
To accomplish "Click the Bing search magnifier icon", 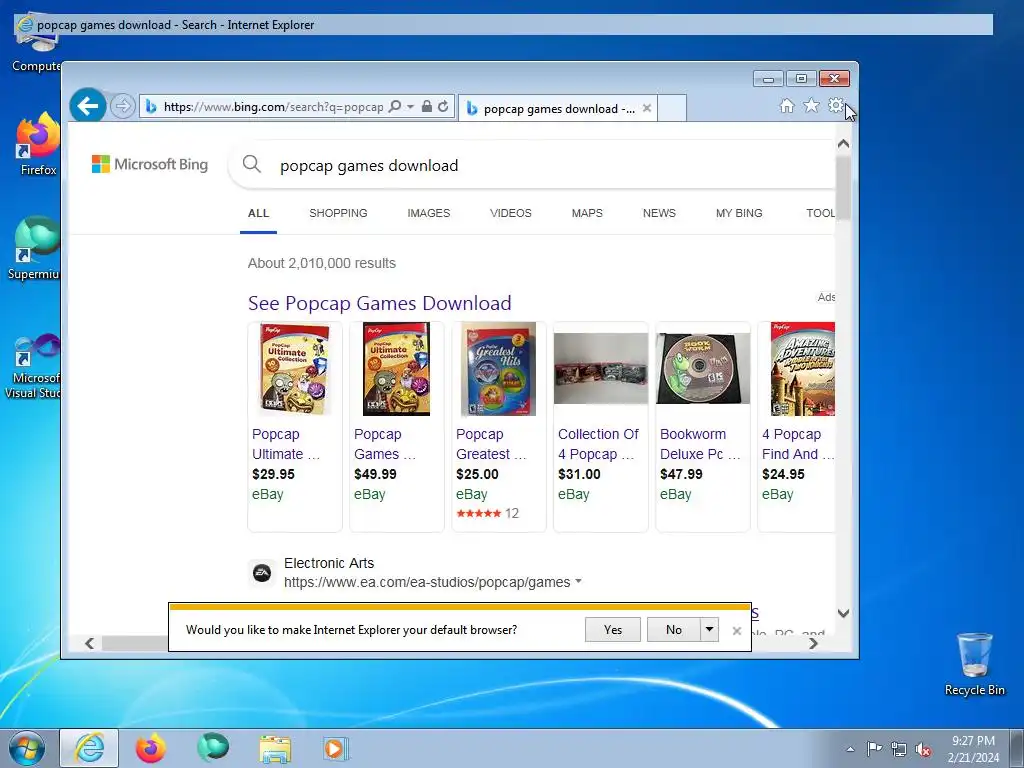I will (x=251, y=164).
